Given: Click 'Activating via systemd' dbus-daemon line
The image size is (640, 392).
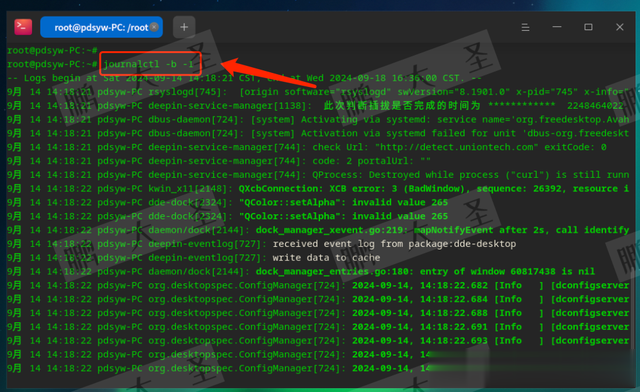Looking at the screenshot, I should [318, 120].
